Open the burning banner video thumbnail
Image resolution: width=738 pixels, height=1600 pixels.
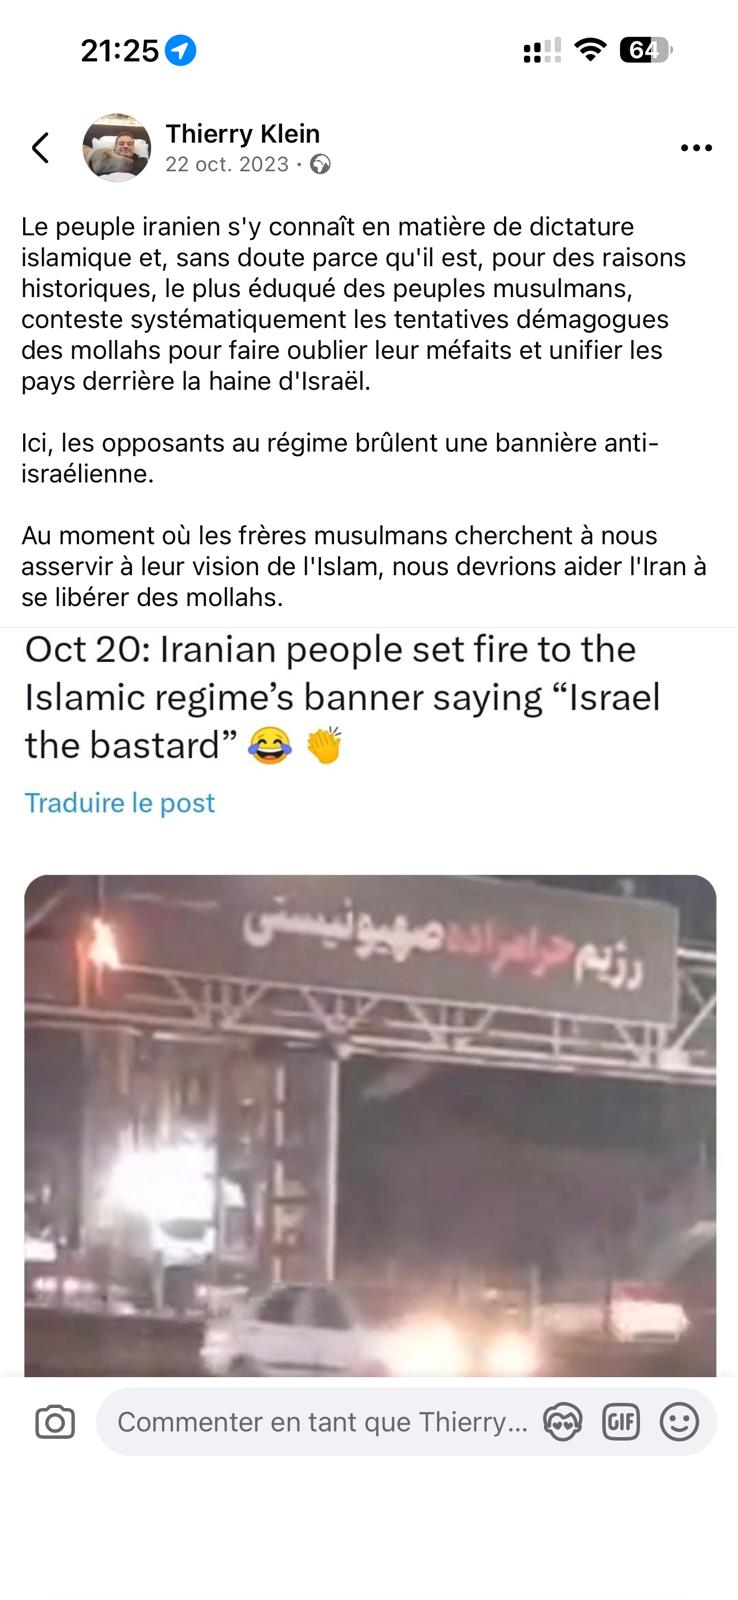370,1126
